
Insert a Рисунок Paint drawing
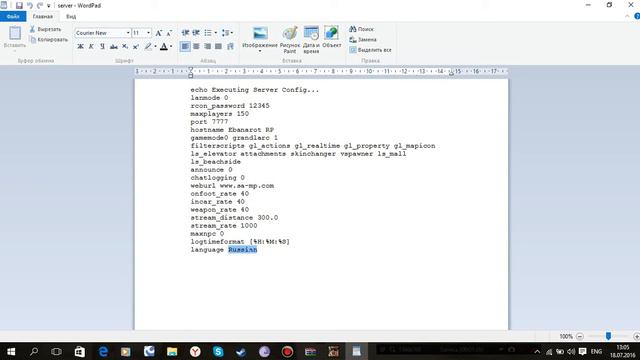pyautogui.click(x=290, y=39)
